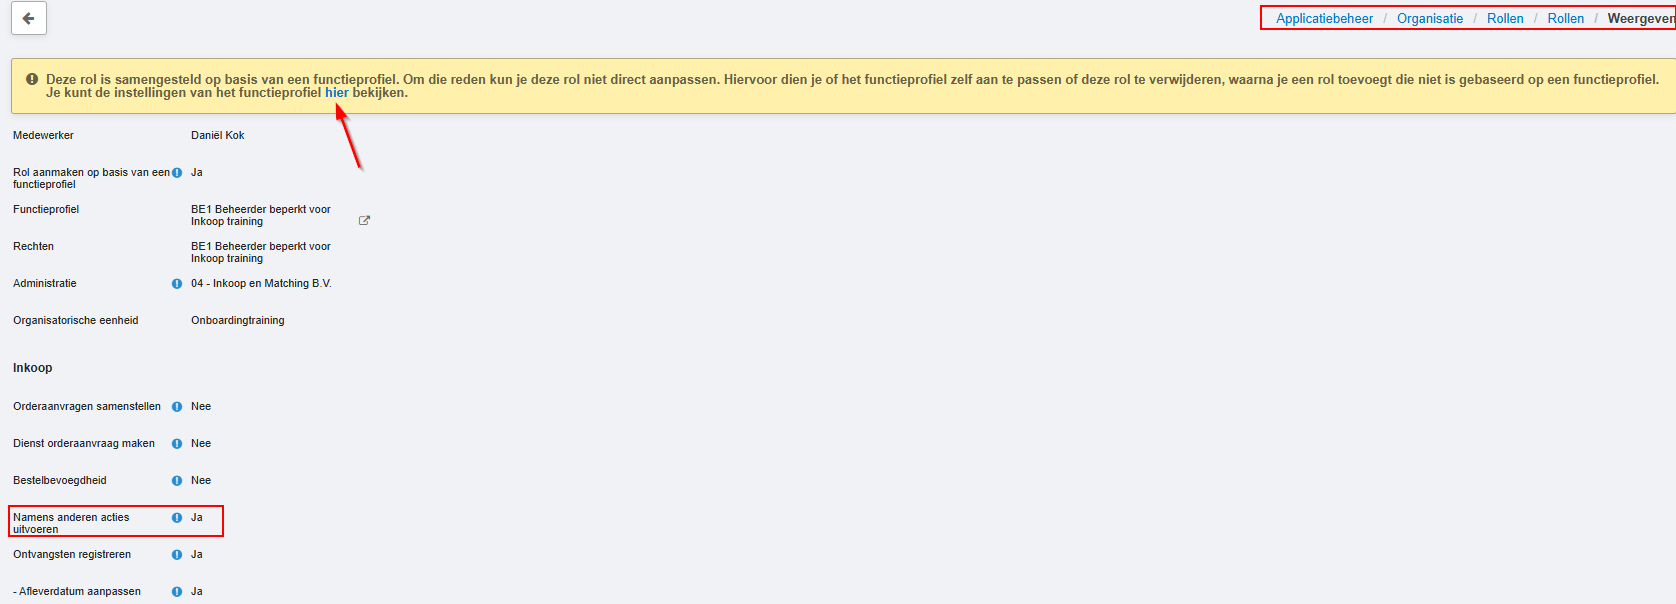Click info icon for Rol aanmaken op basis
This screenshot has height=604, width=1676.
pos(177,173)
